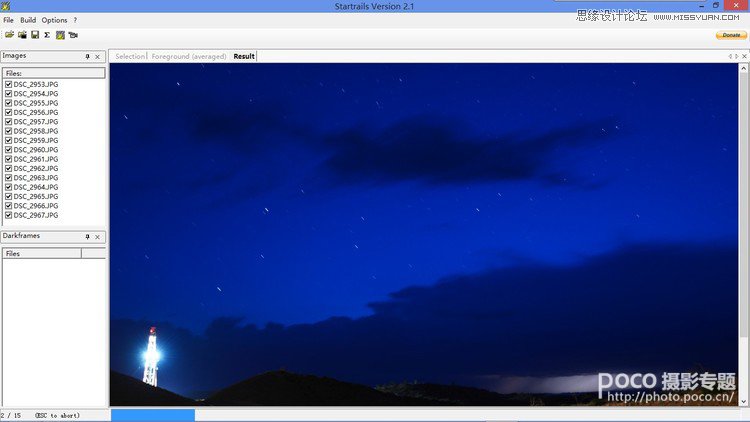Select file name DSC_2965.JPG
The width and height of the screenshot is (750, 422).
point(36,197)
